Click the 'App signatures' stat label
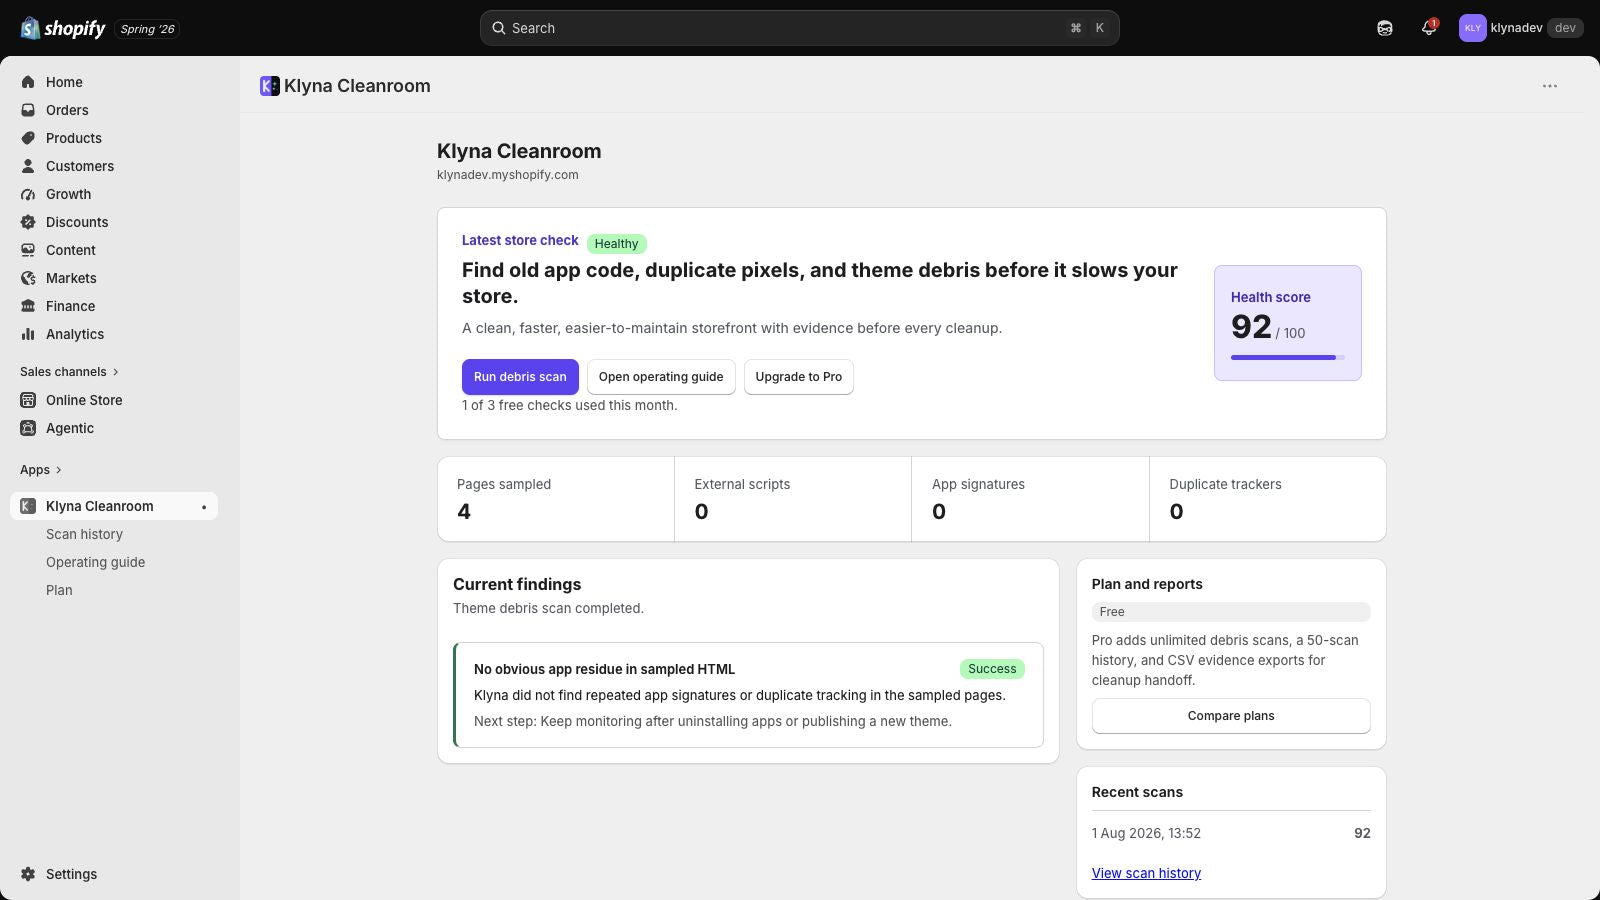 tap(978, 484)
